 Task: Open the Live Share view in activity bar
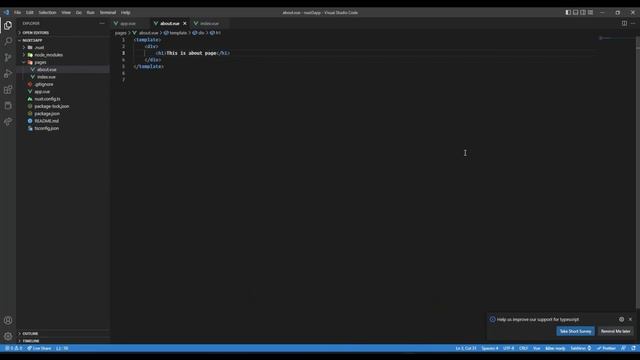[8, 122]
